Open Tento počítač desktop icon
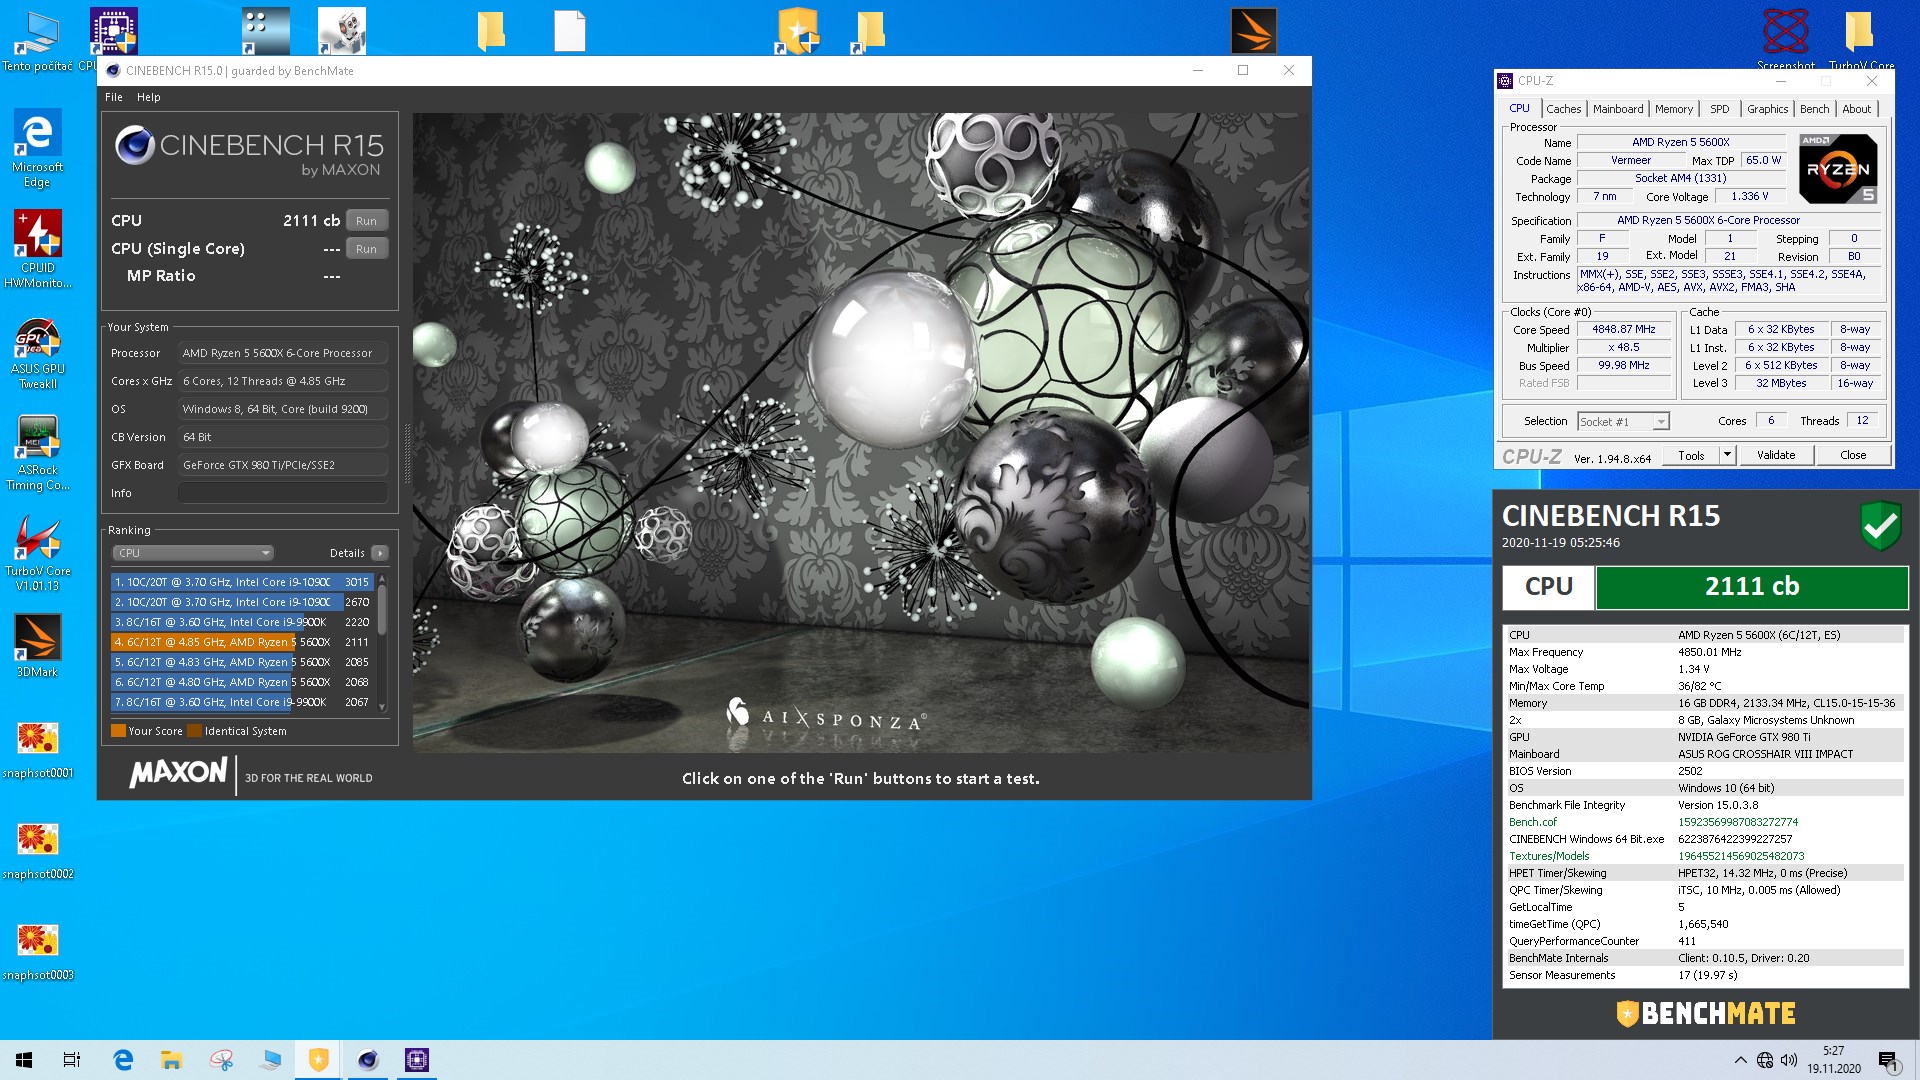 (37, 40)
